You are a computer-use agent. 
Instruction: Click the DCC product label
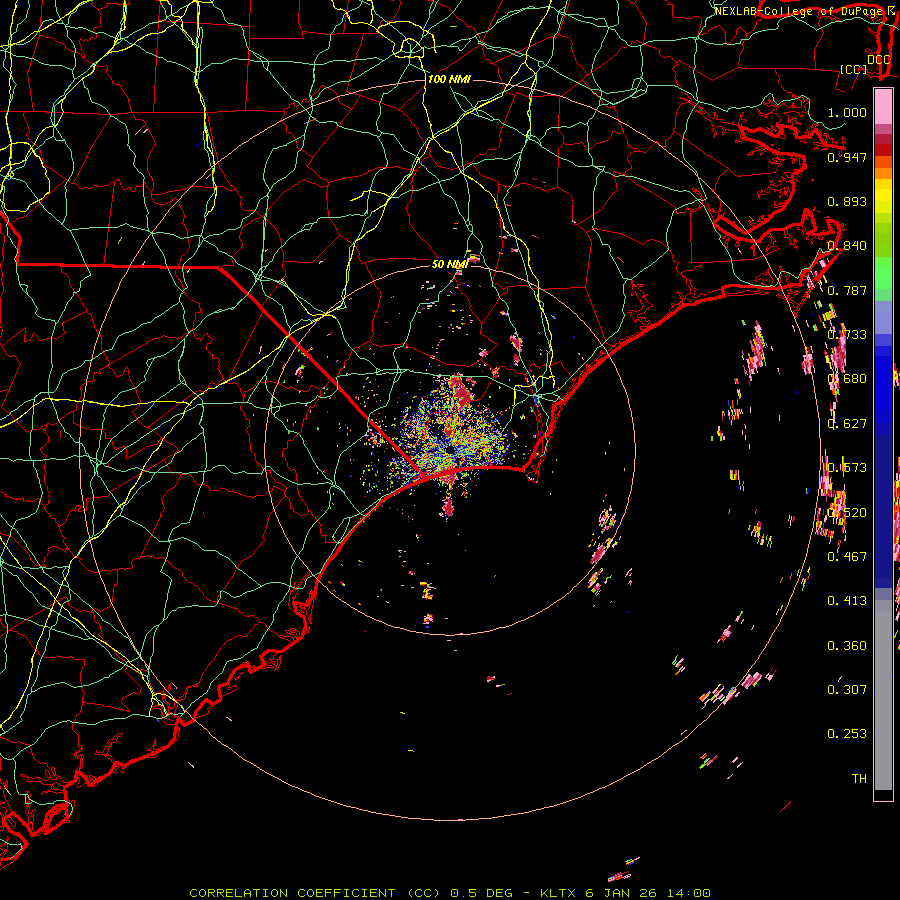[x=878, y=60]
